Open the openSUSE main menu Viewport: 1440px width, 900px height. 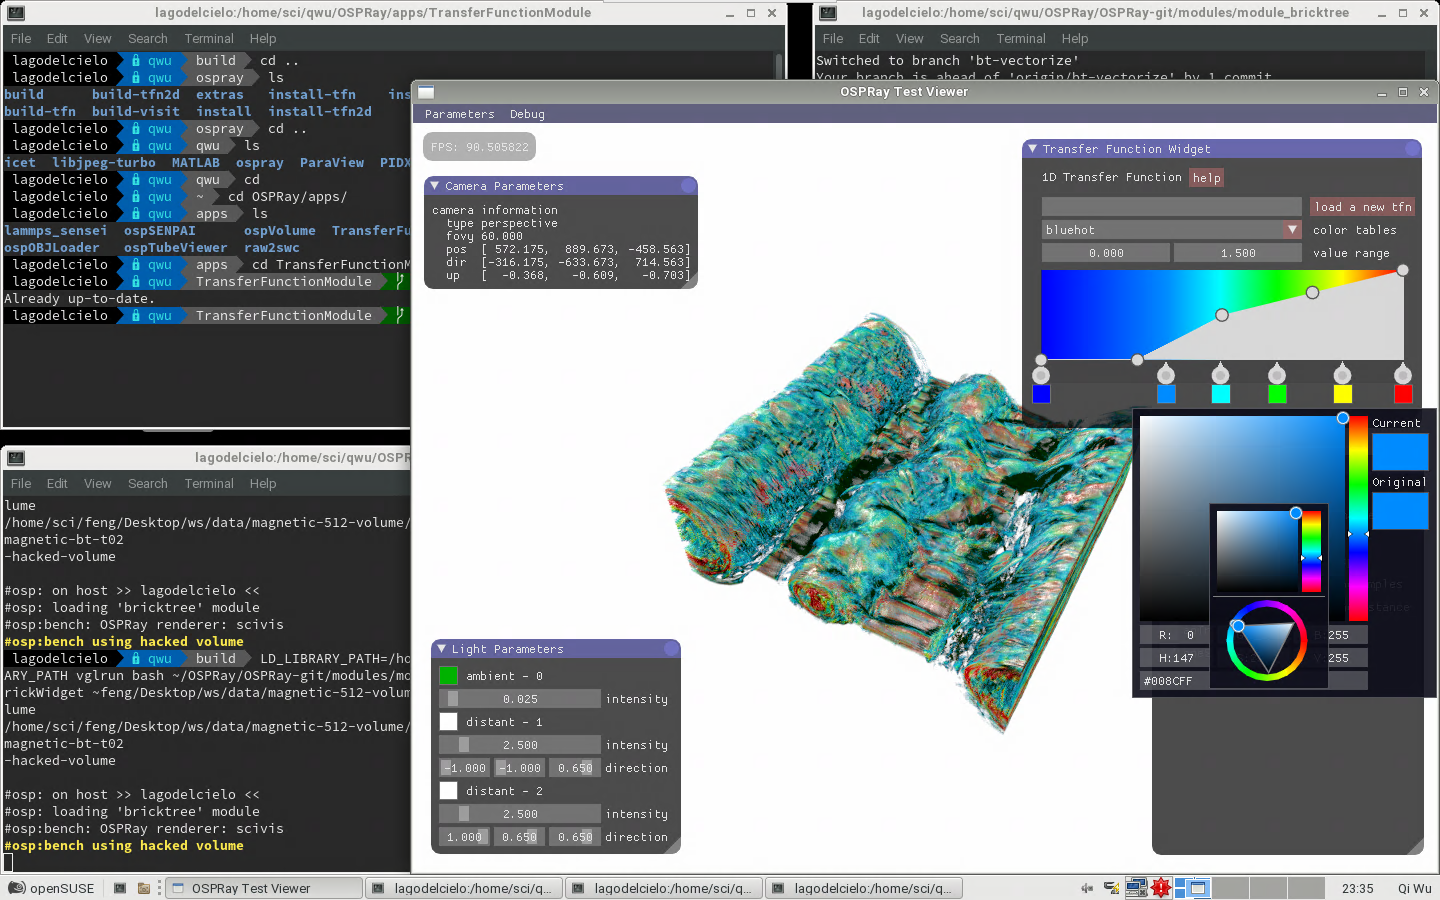(x=51, y=888)
